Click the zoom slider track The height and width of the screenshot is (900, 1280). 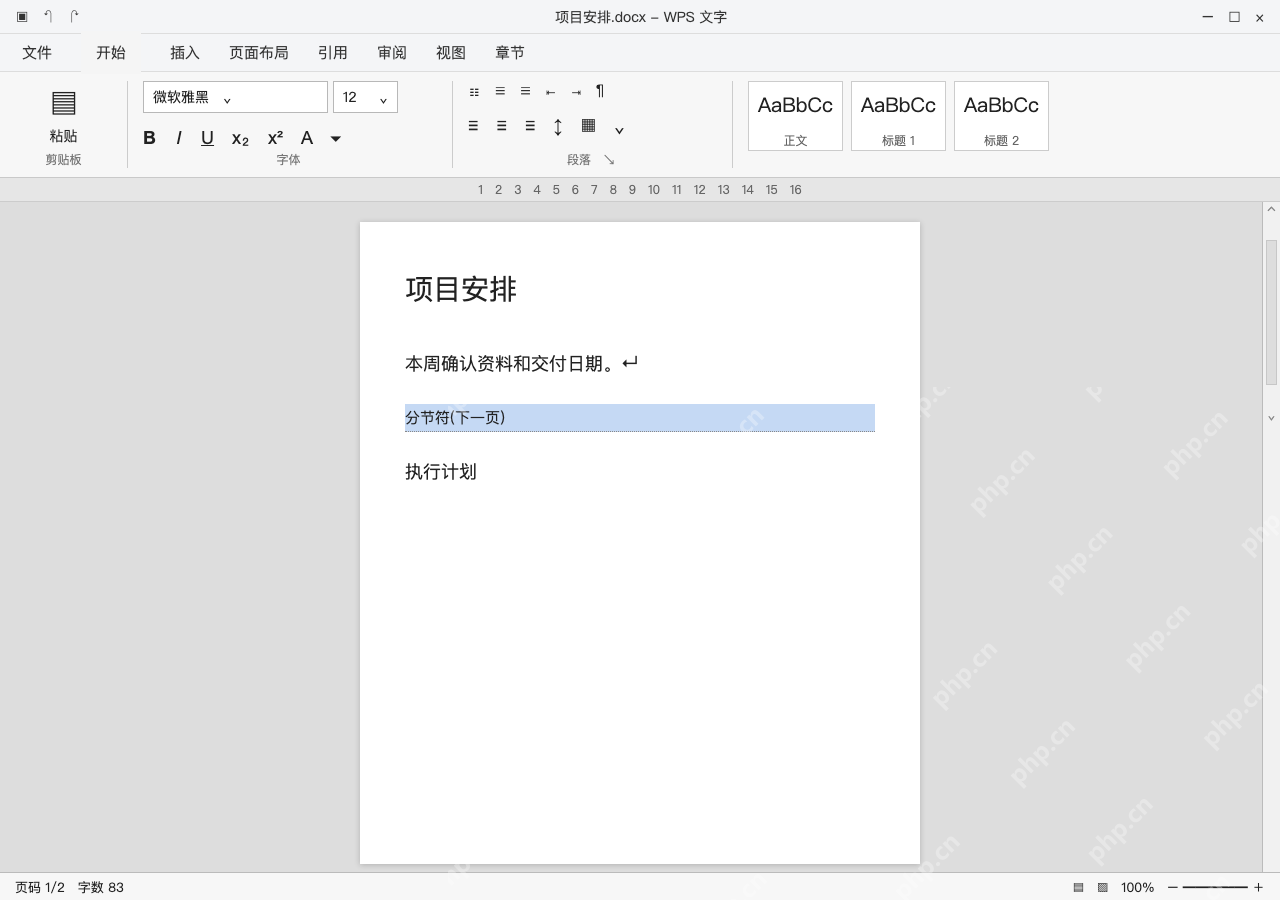(x=1215, y=887)
